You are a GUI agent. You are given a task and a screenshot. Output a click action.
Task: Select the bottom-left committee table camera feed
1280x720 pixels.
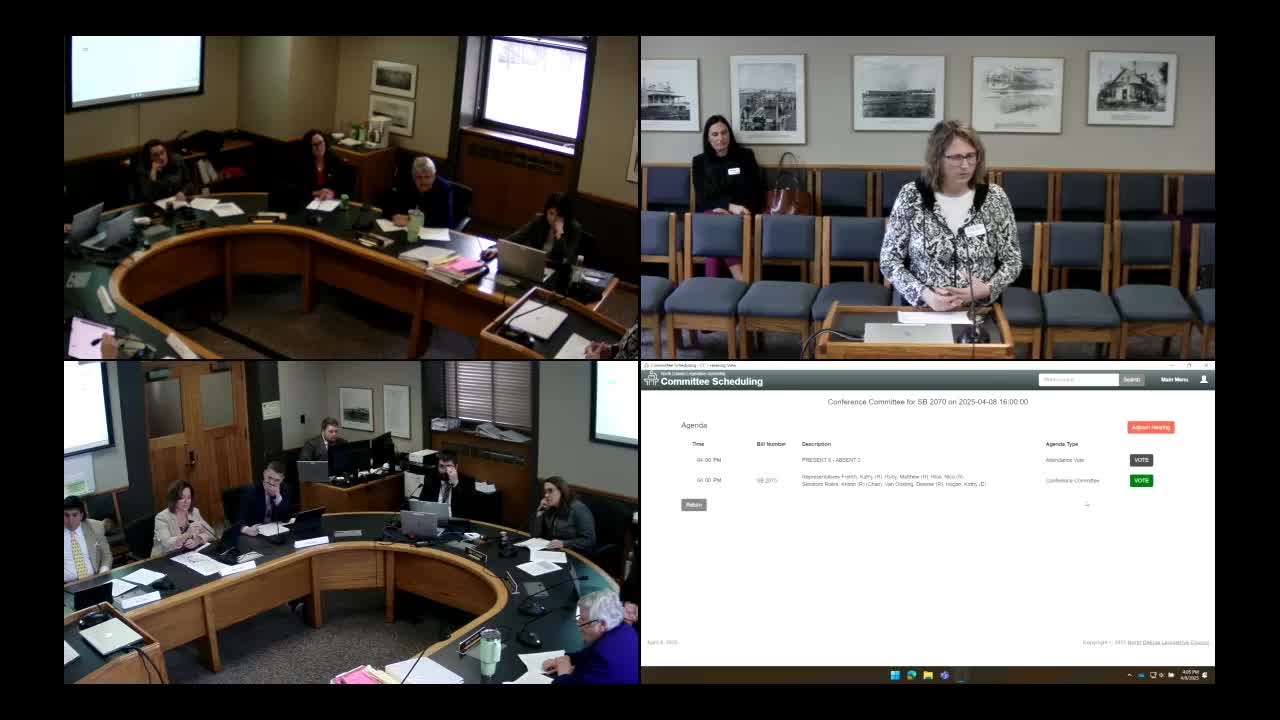click(352, 523)
